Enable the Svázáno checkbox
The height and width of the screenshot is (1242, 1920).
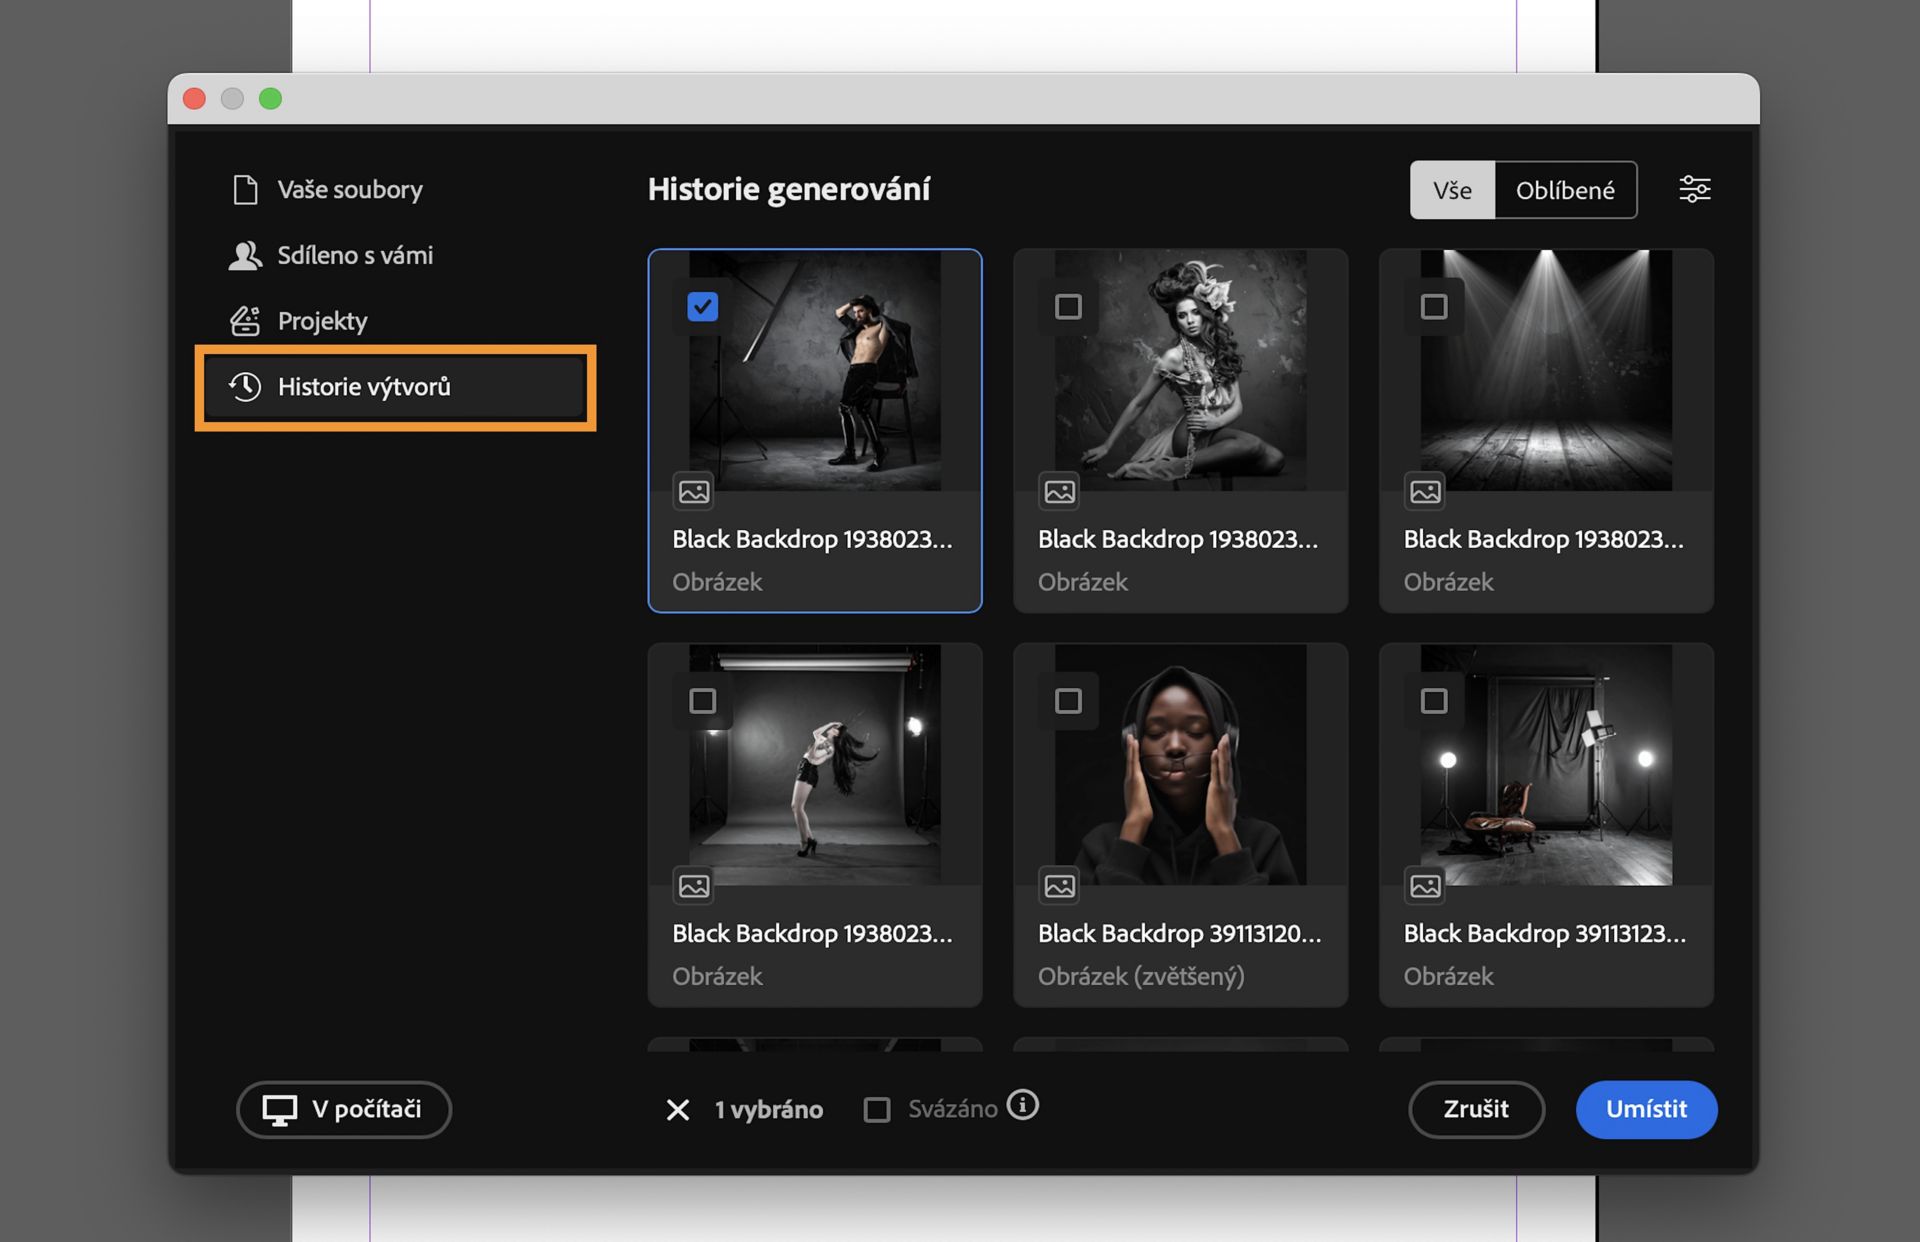[877, 1109]
